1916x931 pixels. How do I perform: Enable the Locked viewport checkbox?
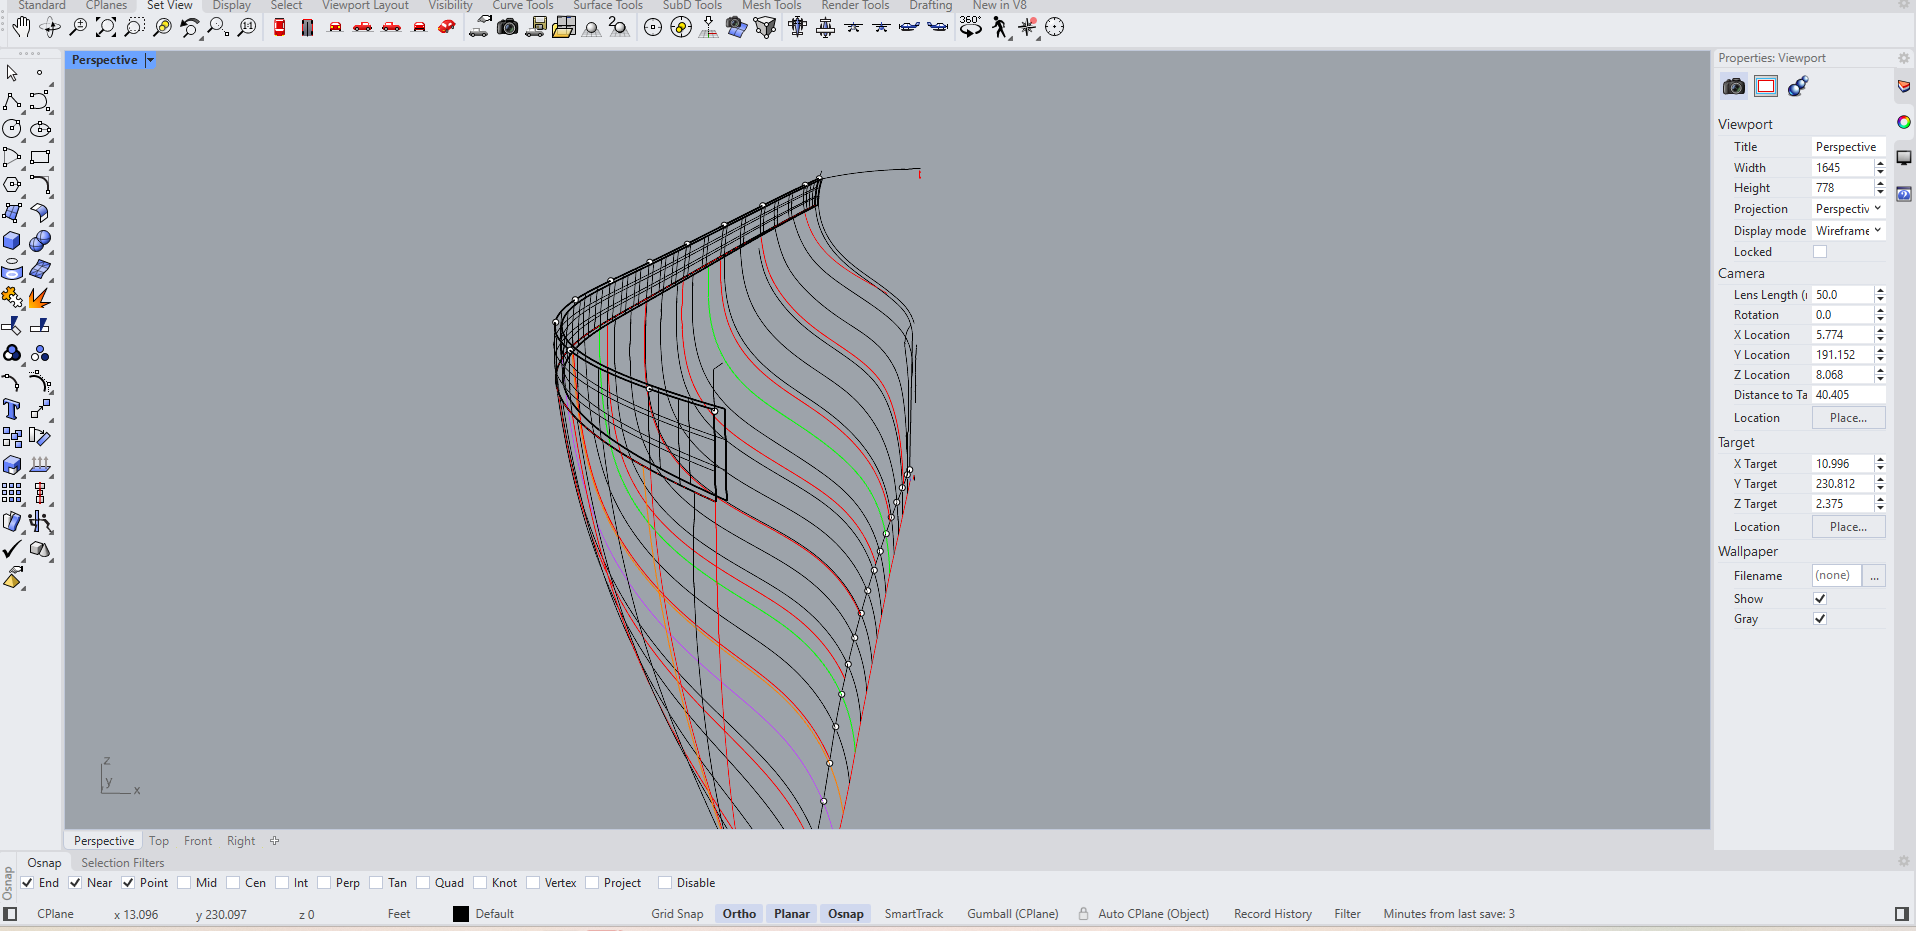(1820, 252)
